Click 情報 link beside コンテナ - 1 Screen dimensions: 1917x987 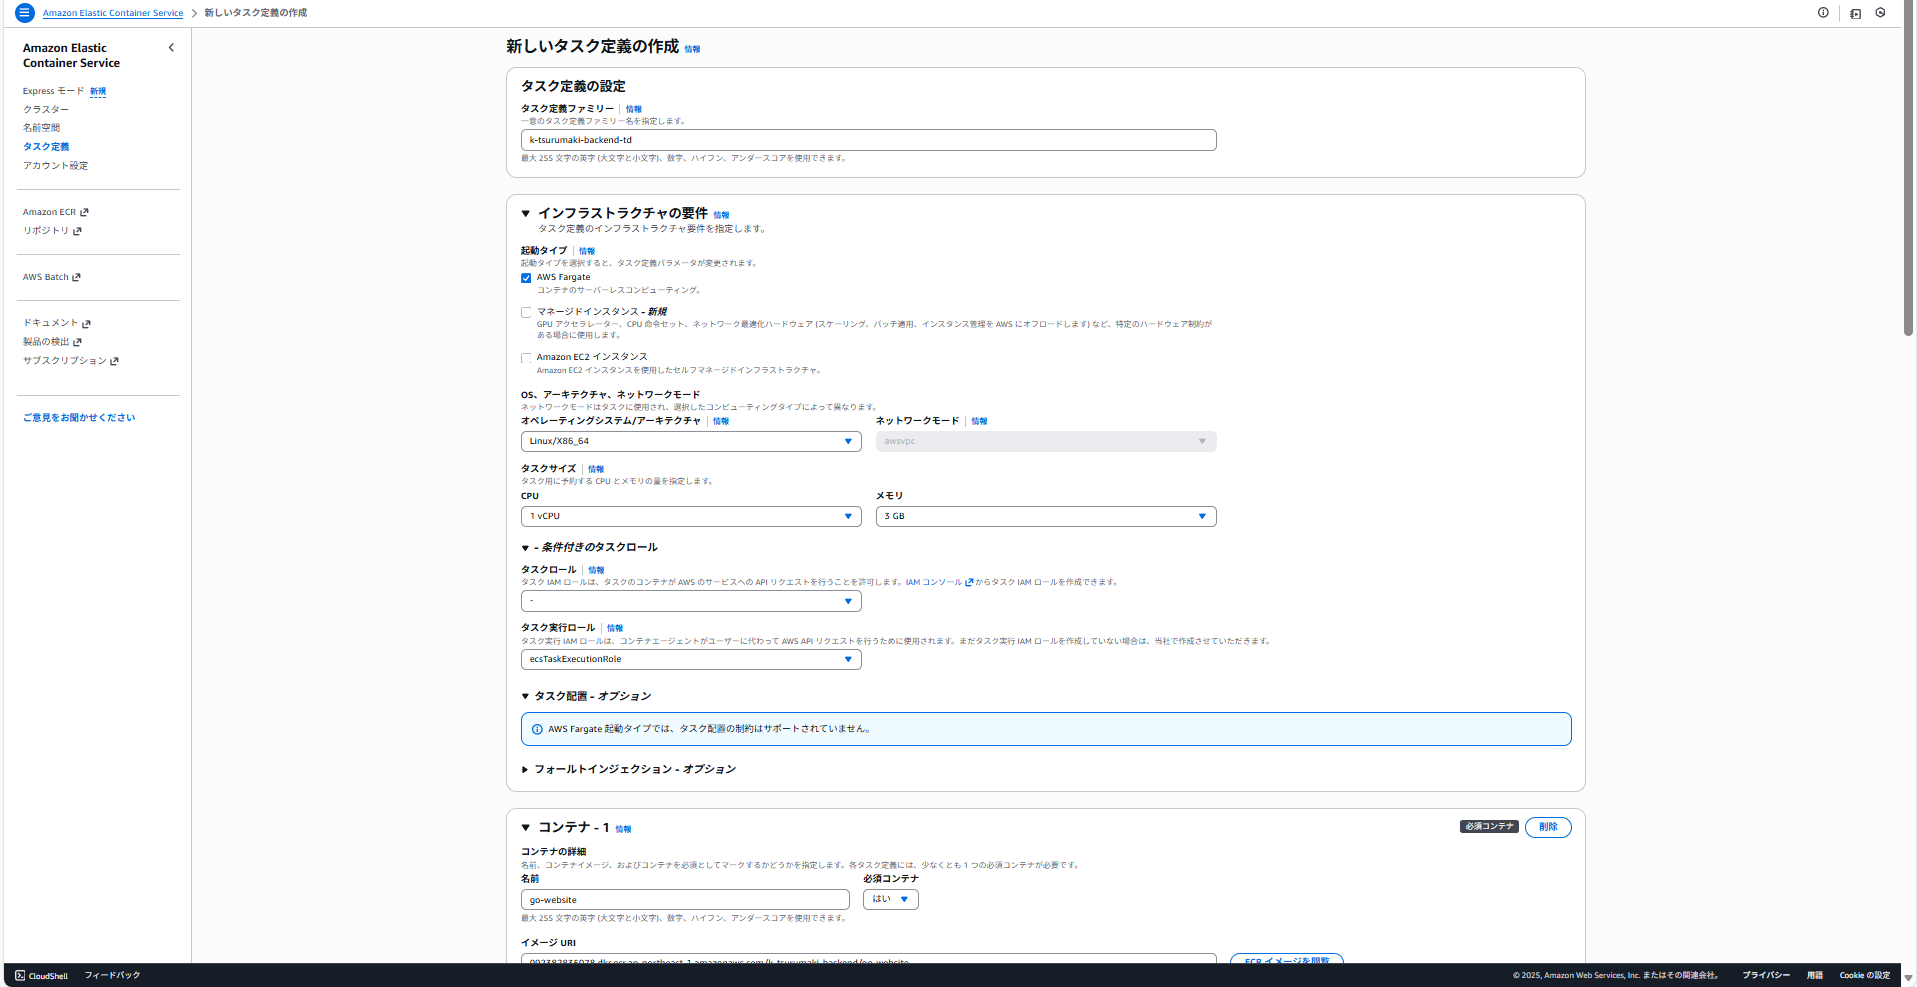pyautogui.click(x=623, y=829)
